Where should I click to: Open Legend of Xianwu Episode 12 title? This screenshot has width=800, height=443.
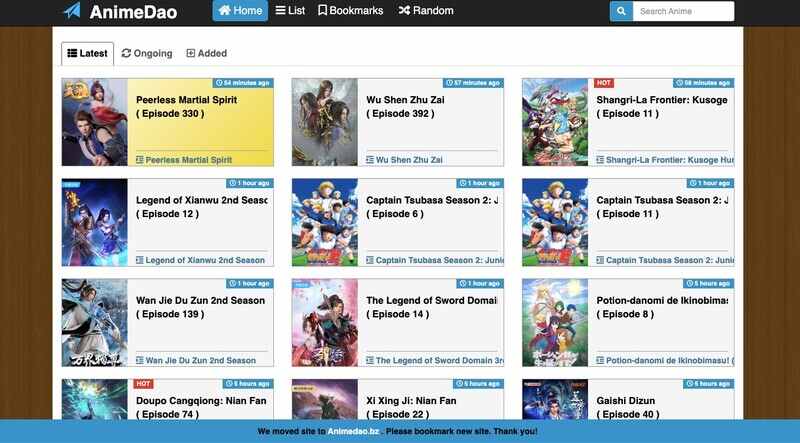pyautogui.click(x=202, y=207)
